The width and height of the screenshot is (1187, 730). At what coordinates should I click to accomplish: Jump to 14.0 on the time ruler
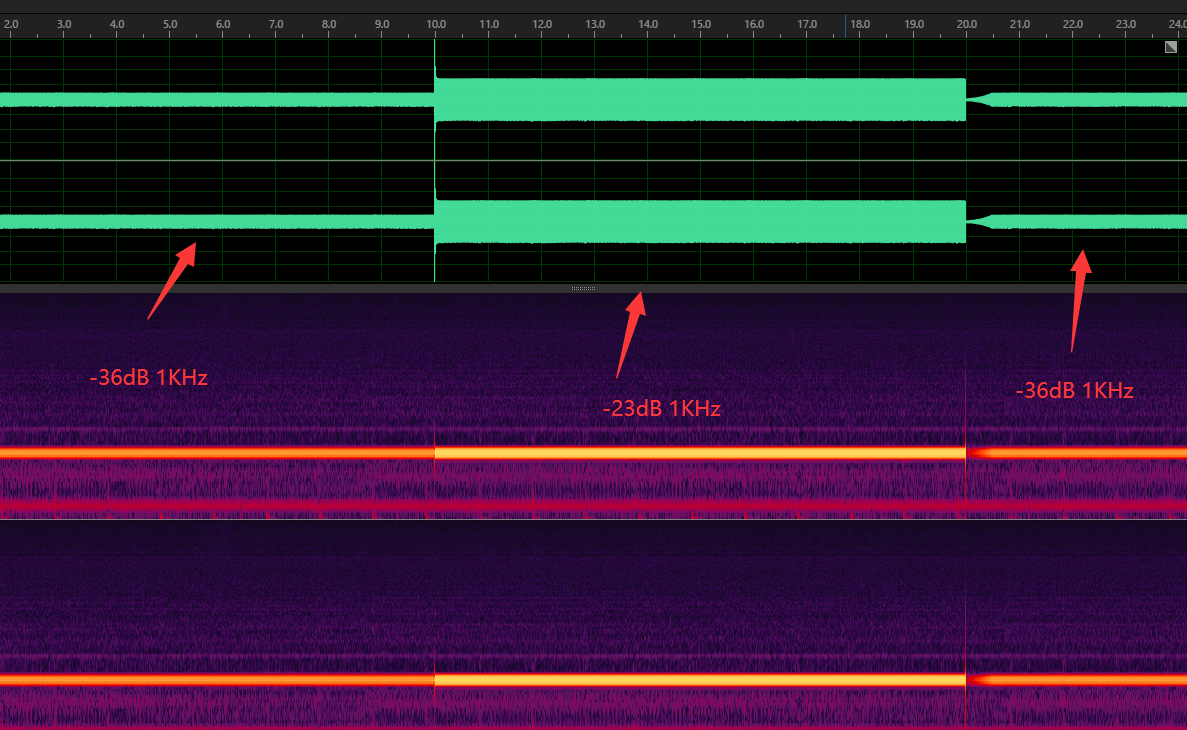coord(648,24)
